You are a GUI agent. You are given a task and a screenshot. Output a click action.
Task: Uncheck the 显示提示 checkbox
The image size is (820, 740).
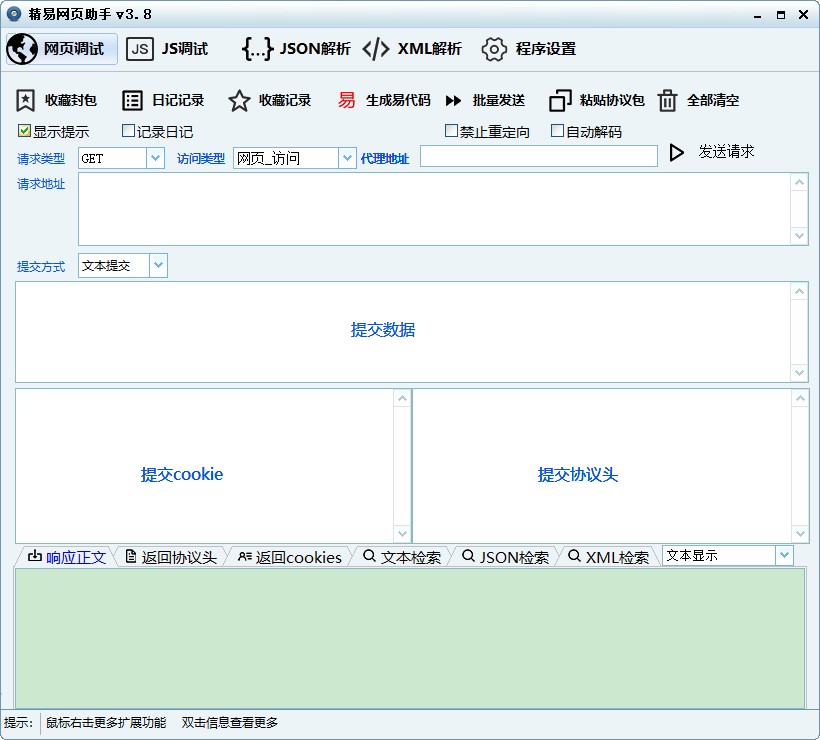tap(24, 131)
